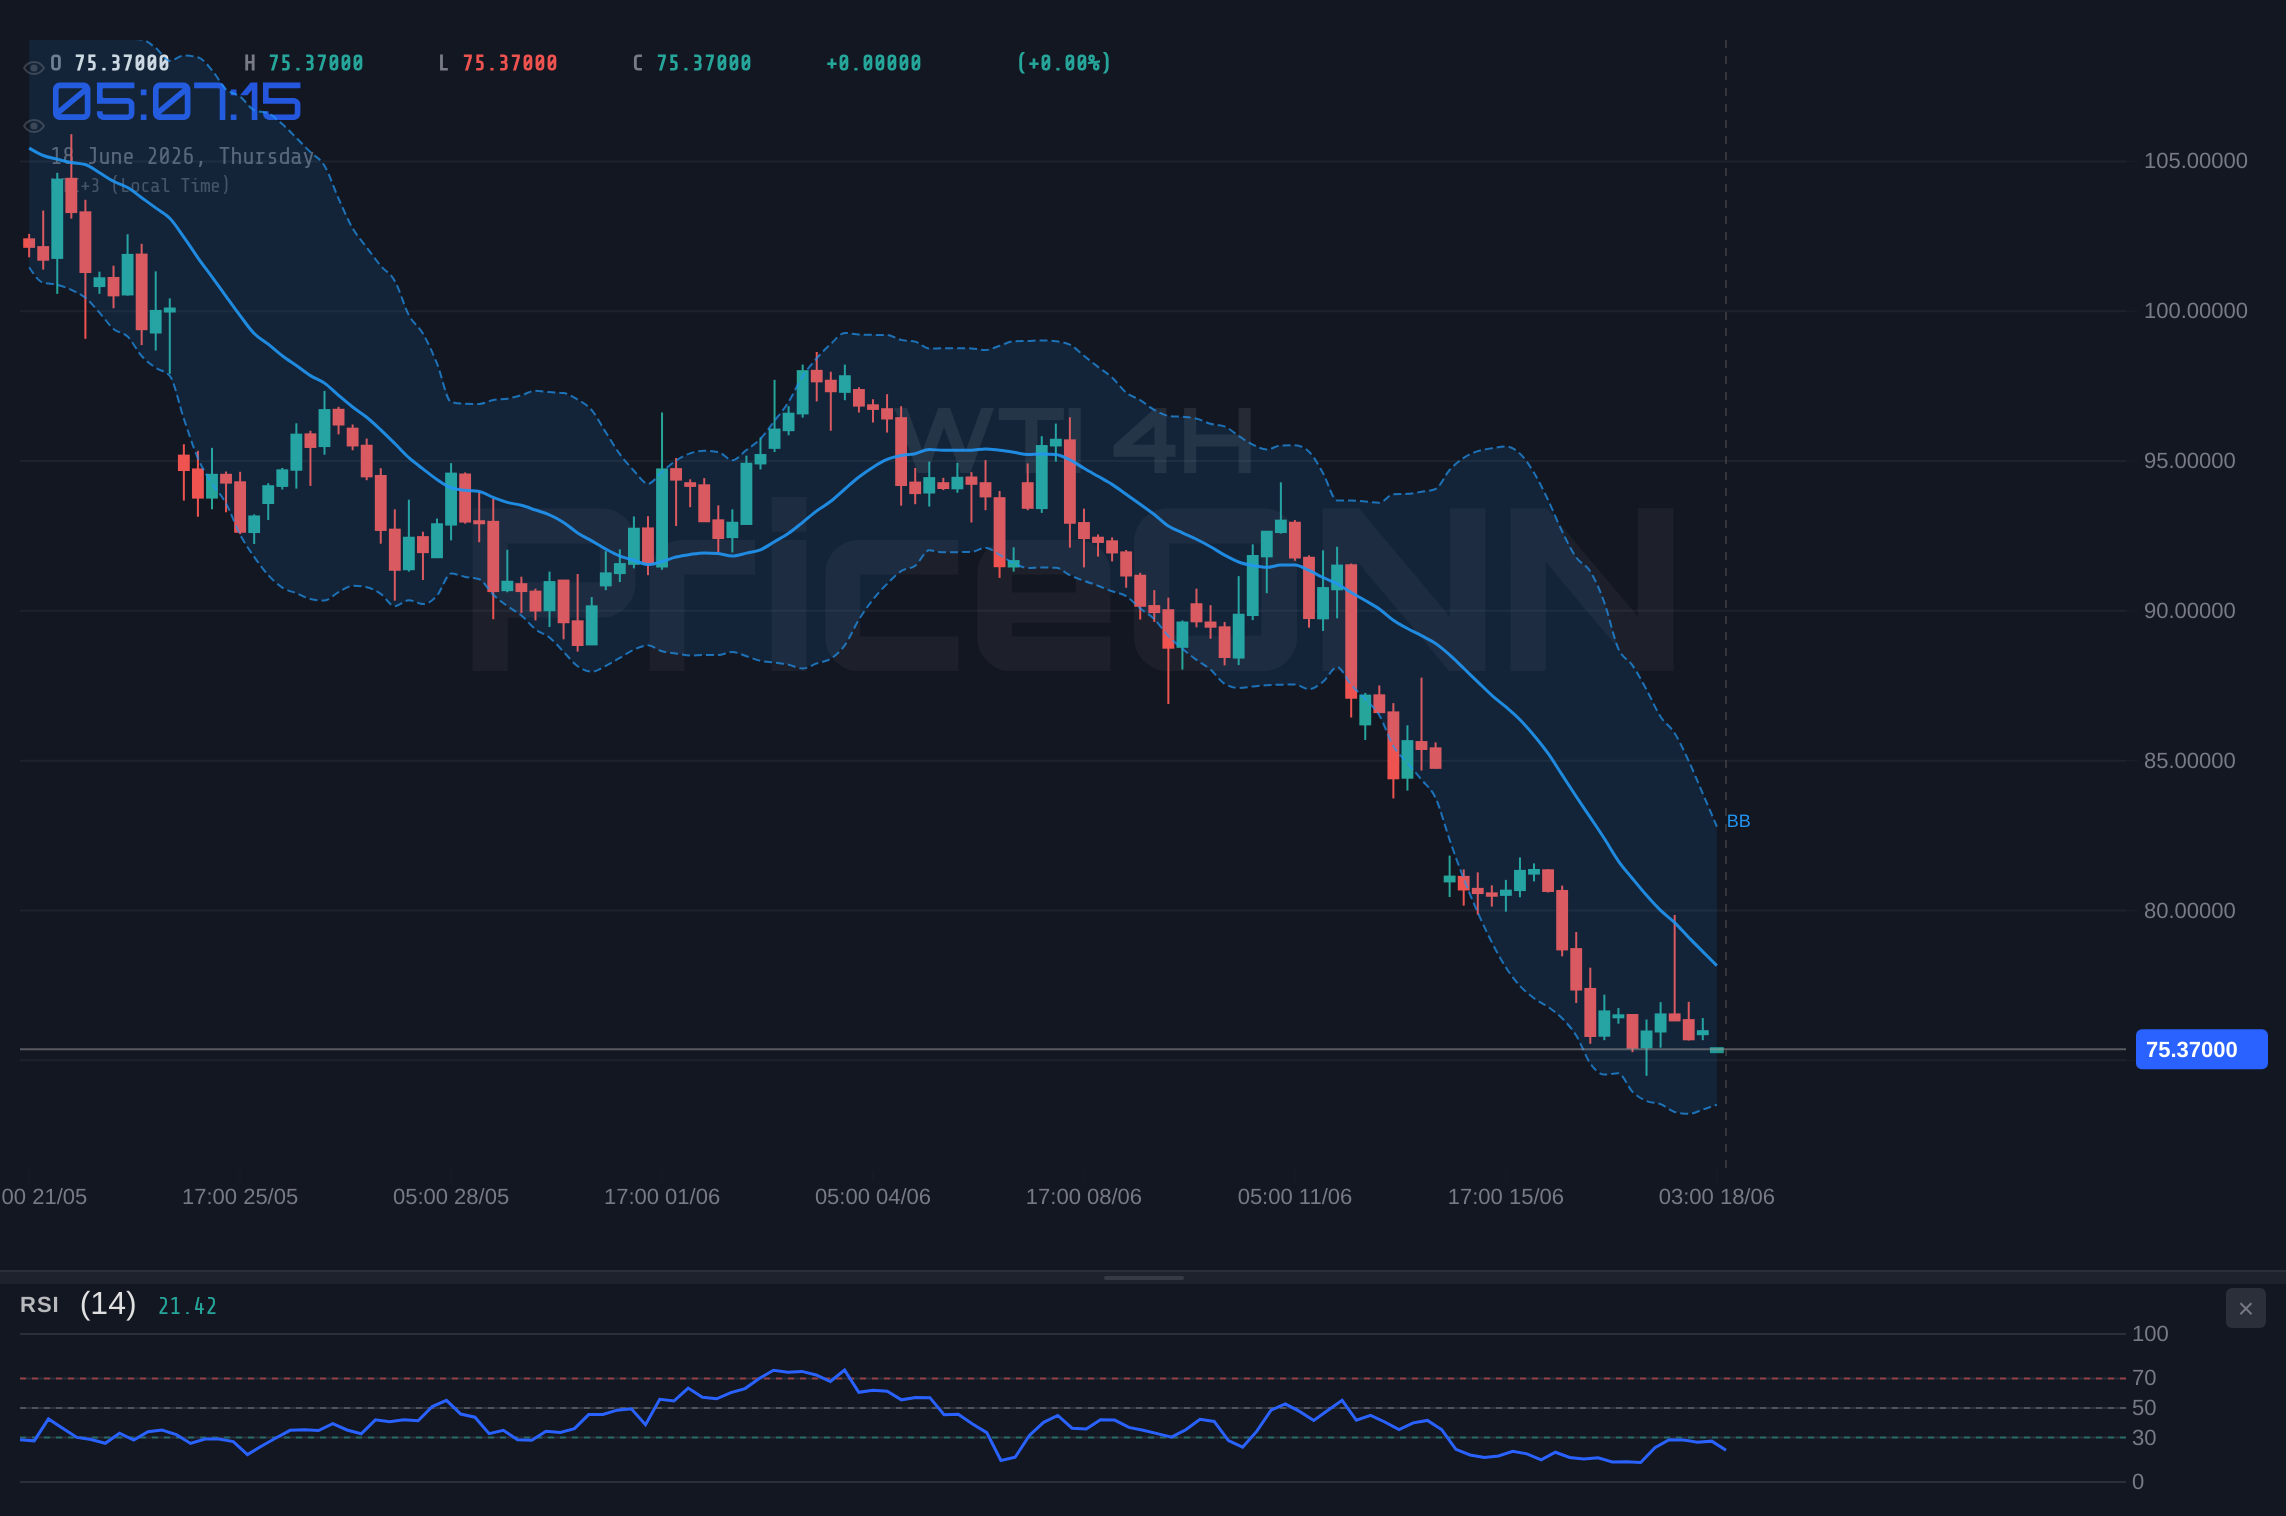2286x1516 pixels.
Task: Click the blue 75.37000 current price tag
Action: coord(2201,1049)
